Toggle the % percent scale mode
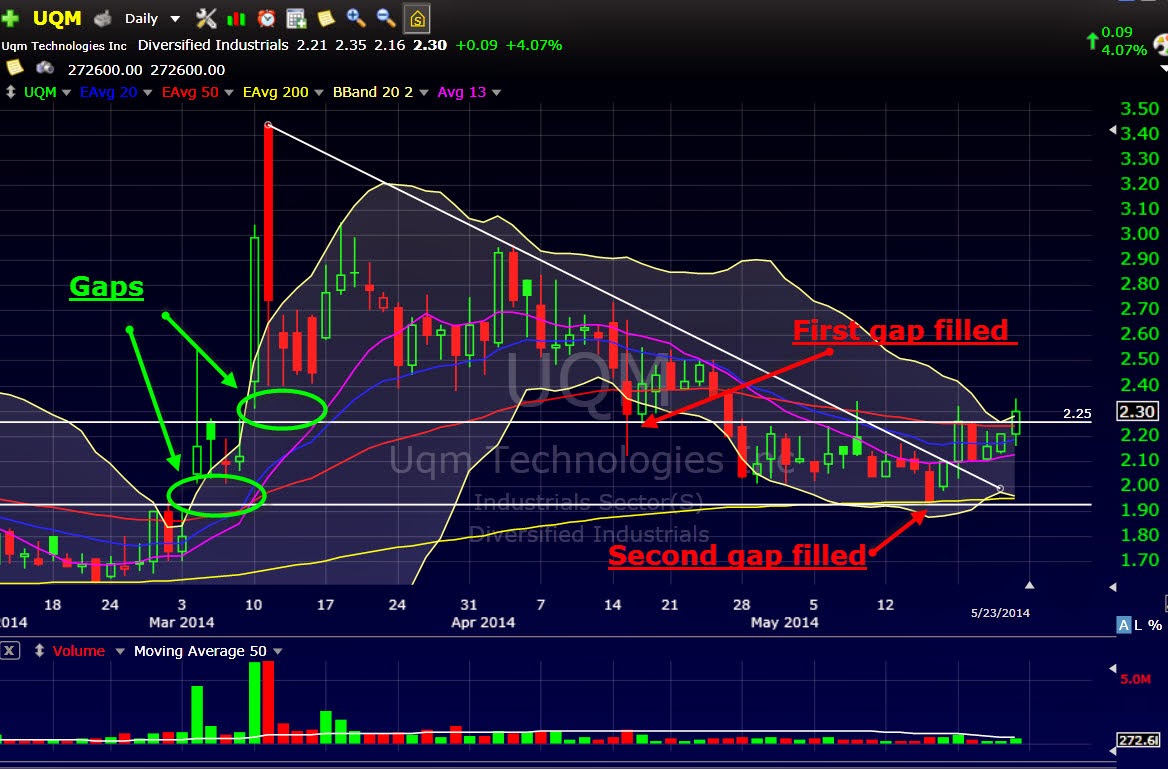 pyautogui.click(x=1155, y=625)
